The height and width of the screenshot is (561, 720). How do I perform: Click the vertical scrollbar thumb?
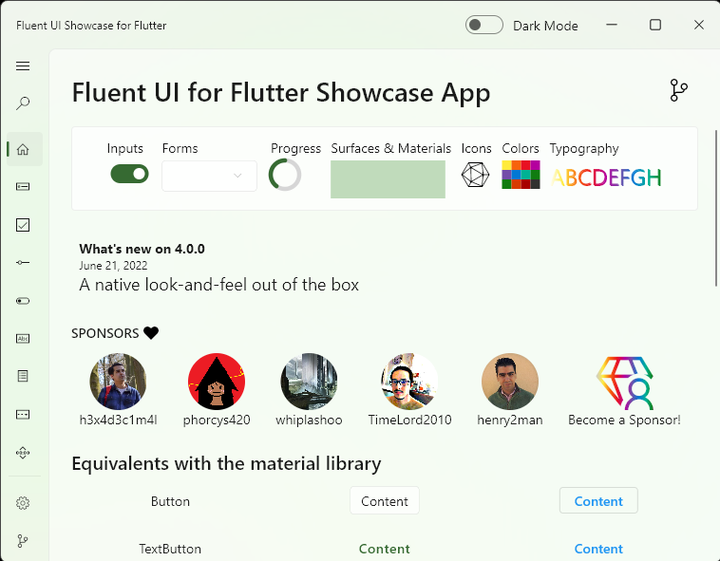tap(716, 208)
